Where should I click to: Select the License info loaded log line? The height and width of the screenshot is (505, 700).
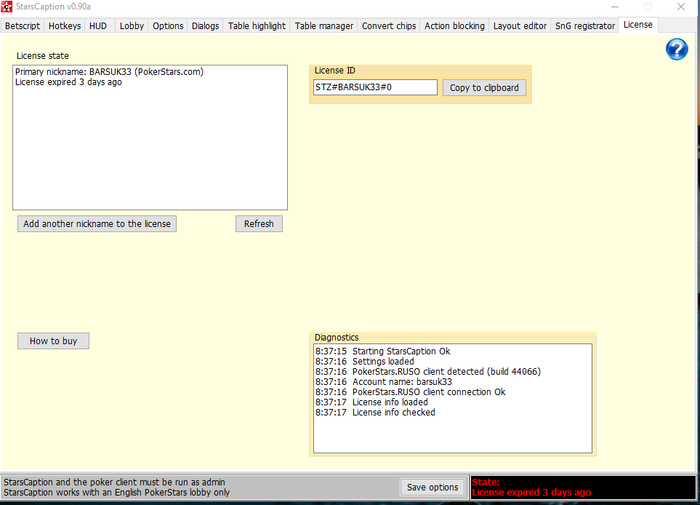pos(371,402)
